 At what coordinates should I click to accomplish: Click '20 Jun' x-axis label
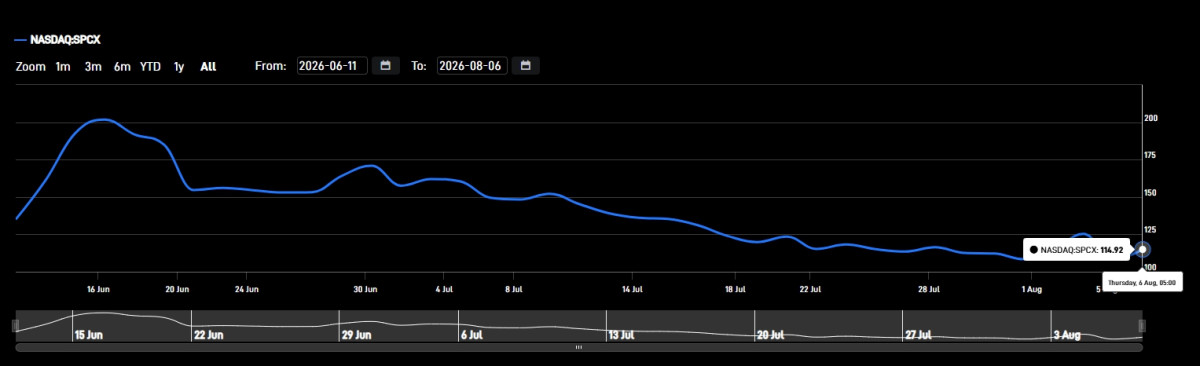(x=177, y=289)
